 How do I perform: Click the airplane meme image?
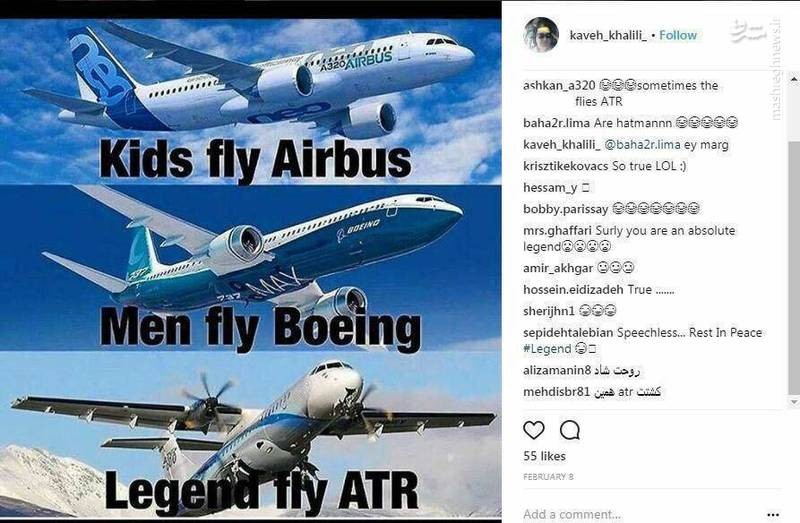pyautogui.click(x=250, y=268)
